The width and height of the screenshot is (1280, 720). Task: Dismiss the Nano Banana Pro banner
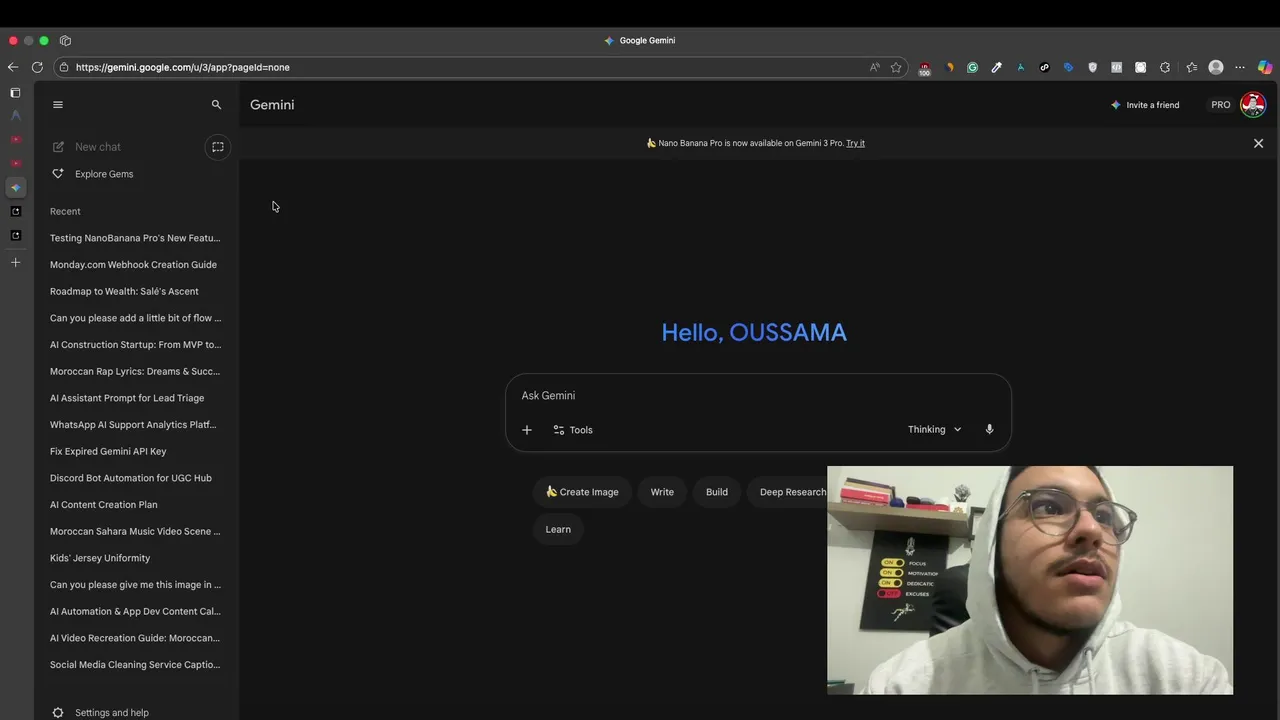(x=1258, y=143)
